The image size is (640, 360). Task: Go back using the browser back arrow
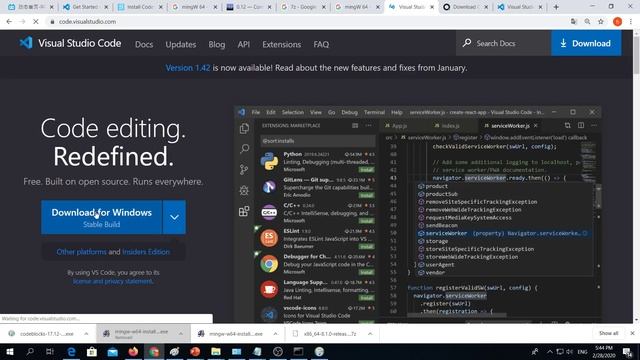9,22
